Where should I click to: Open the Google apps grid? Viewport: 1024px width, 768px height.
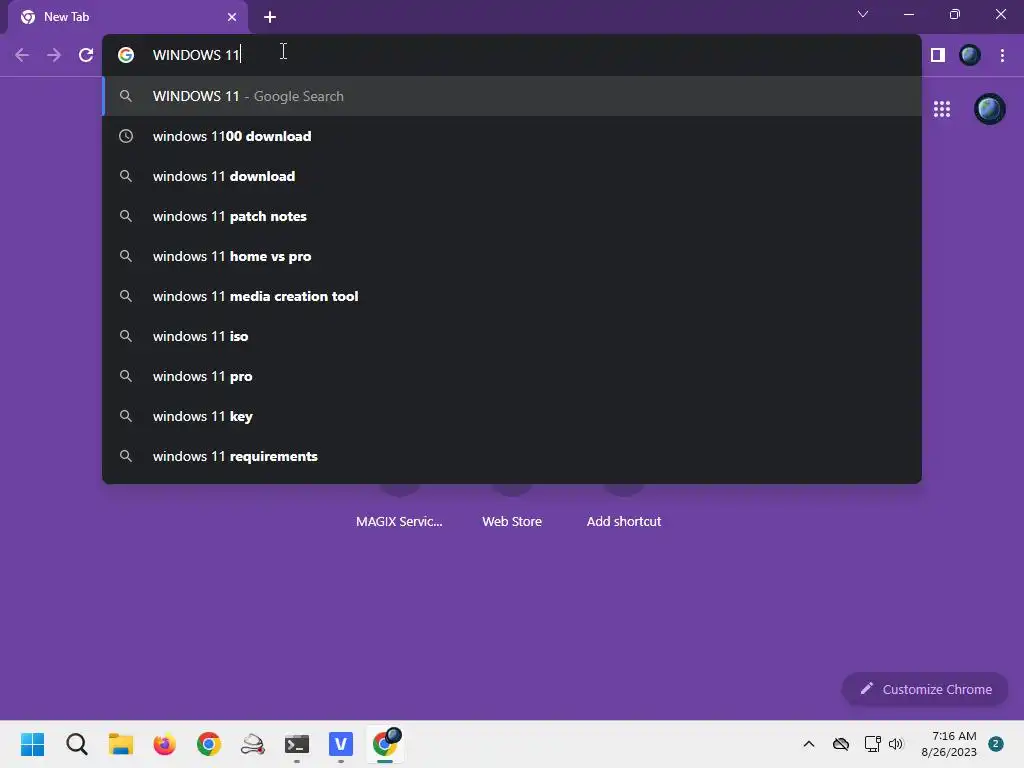942,109
